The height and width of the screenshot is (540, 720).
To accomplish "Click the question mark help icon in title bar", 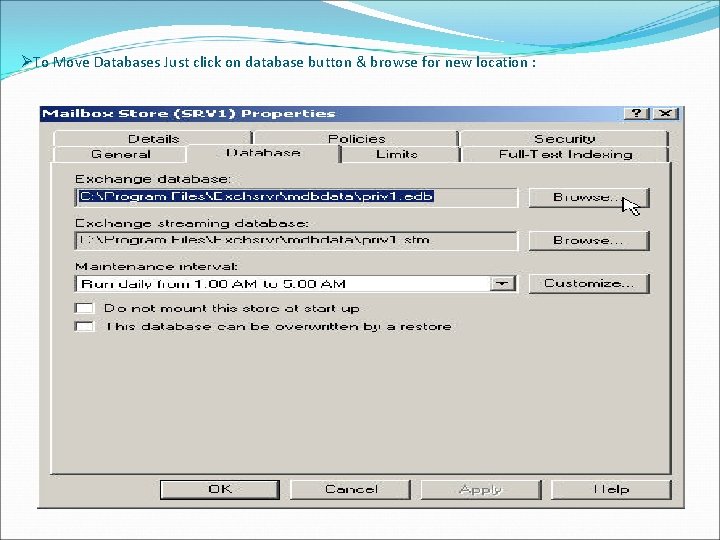I will (637, 113).
